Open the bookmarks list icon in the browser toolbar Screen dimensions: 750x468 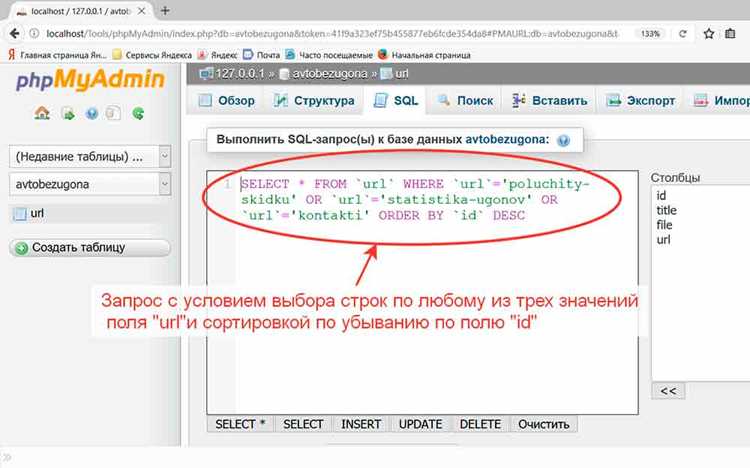point(730,33)
